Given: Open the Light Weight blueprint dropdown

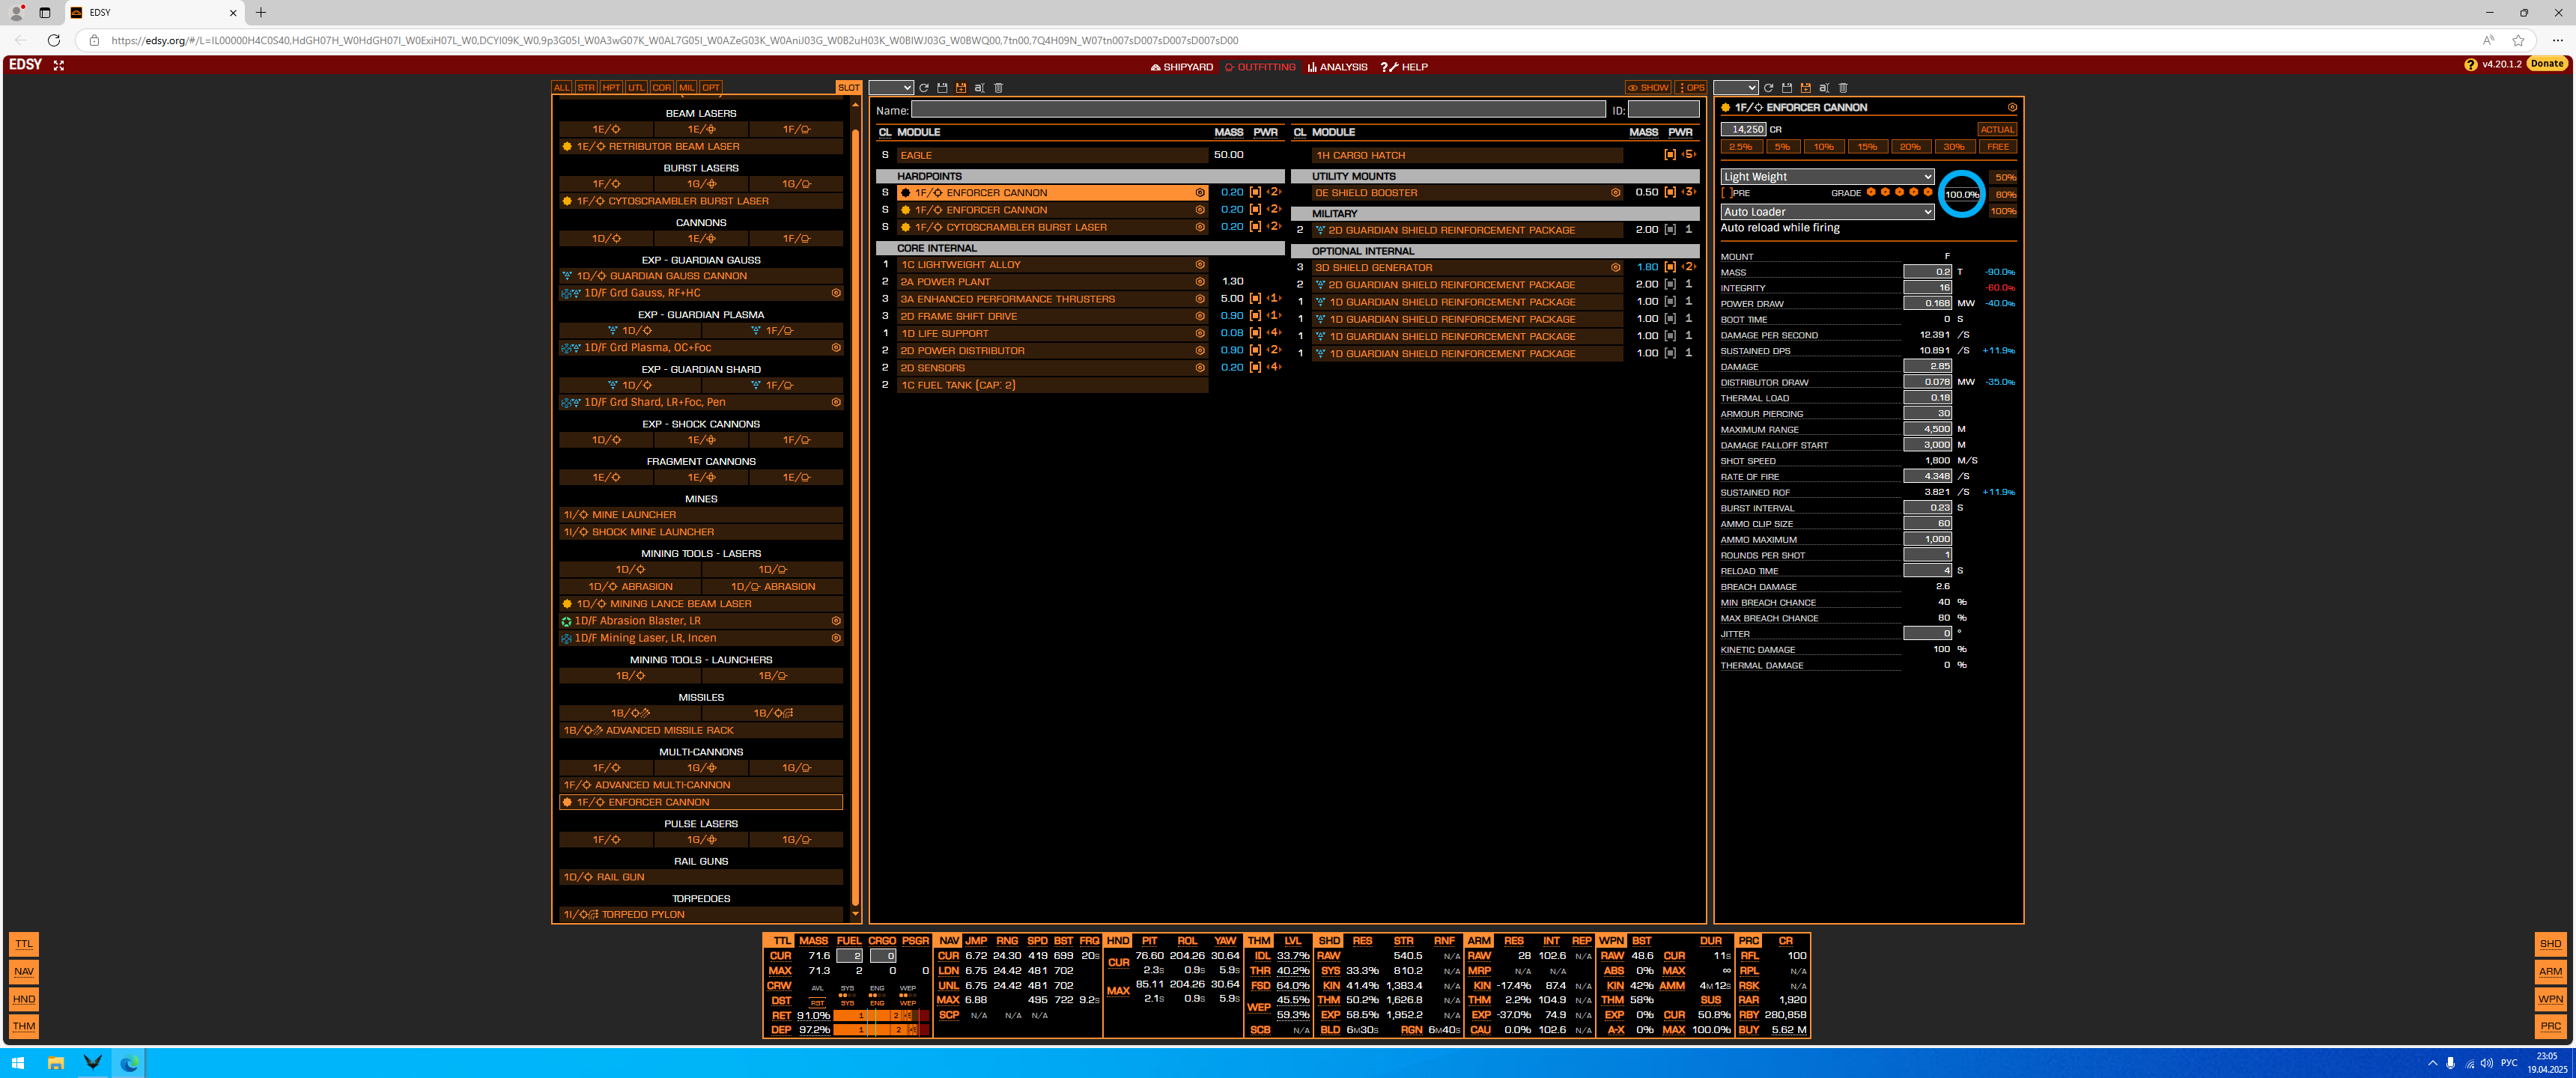Looking at the screenshot, I should [x=1826, y=177].
